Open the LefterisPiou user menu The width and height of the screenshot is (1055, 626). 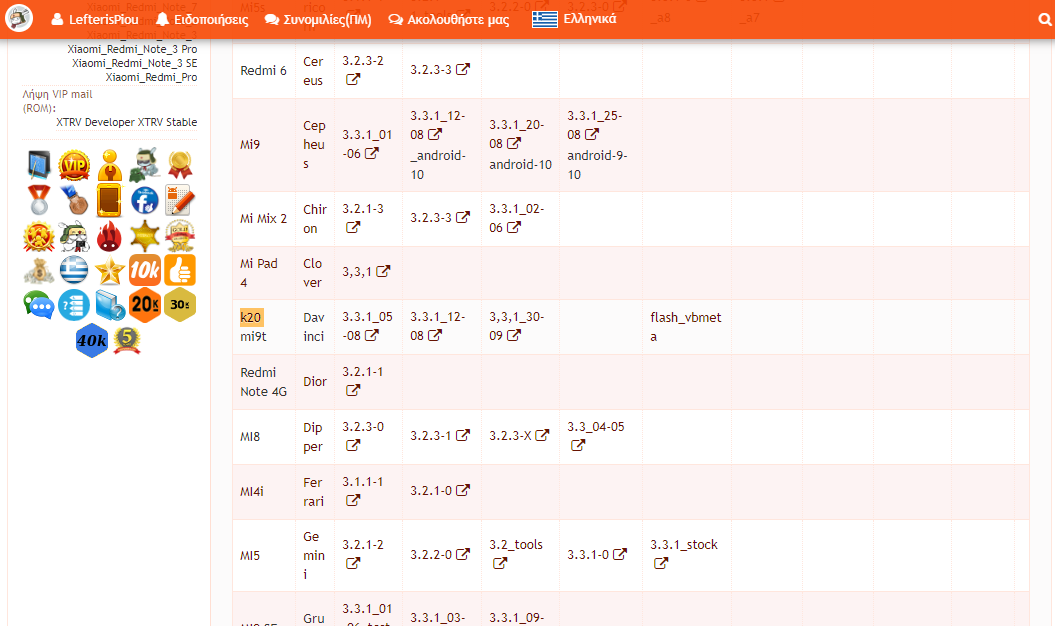pos(95,19)
